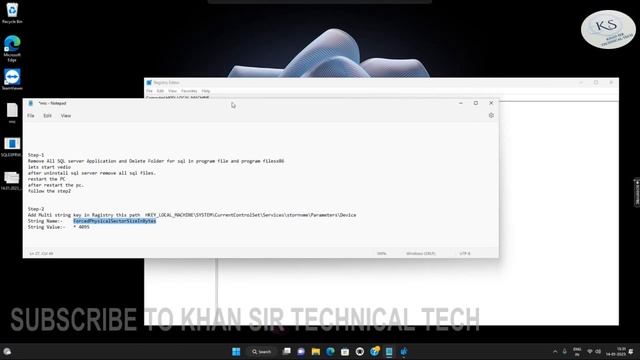
Task: Open Task View from taskbar
Action: point(287,351)
